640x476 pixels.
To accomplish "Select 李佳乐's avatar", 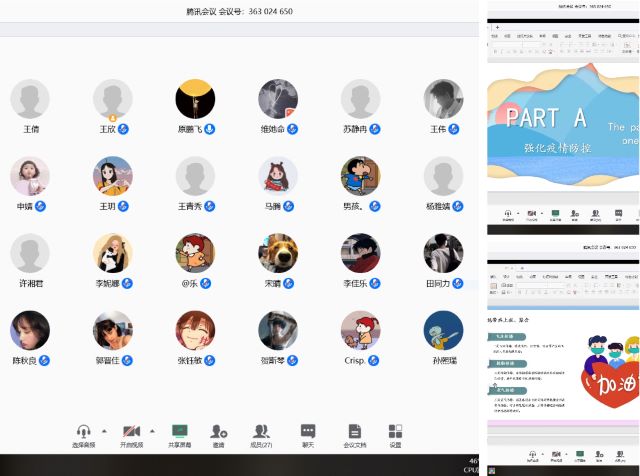I will pyautogui.click(x=360, y=253).
